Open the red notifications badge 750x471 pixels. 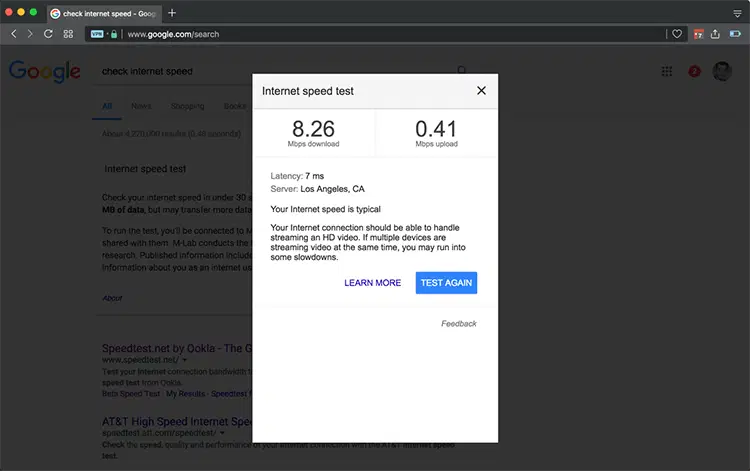695,71
